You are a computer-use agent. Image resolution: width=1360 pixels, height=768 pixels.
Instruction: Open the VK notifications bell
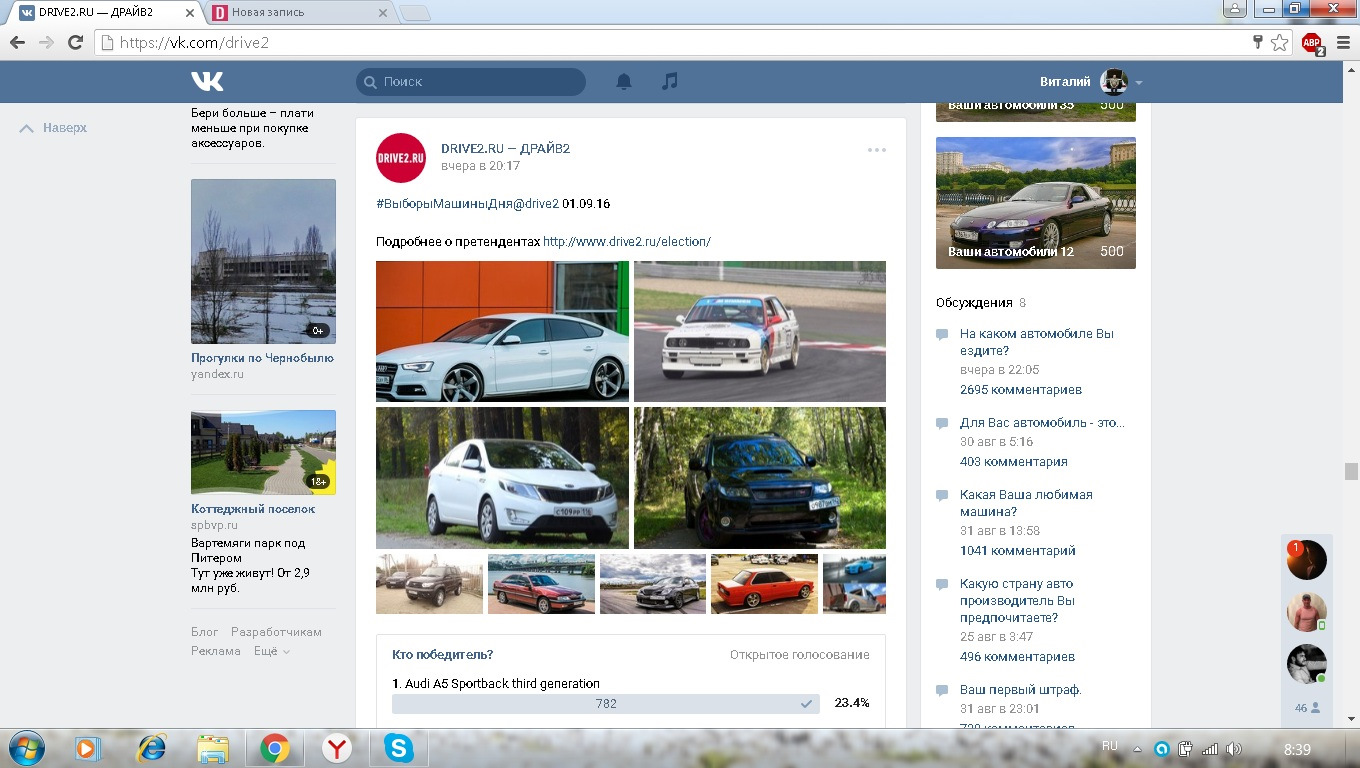(624, 81)
